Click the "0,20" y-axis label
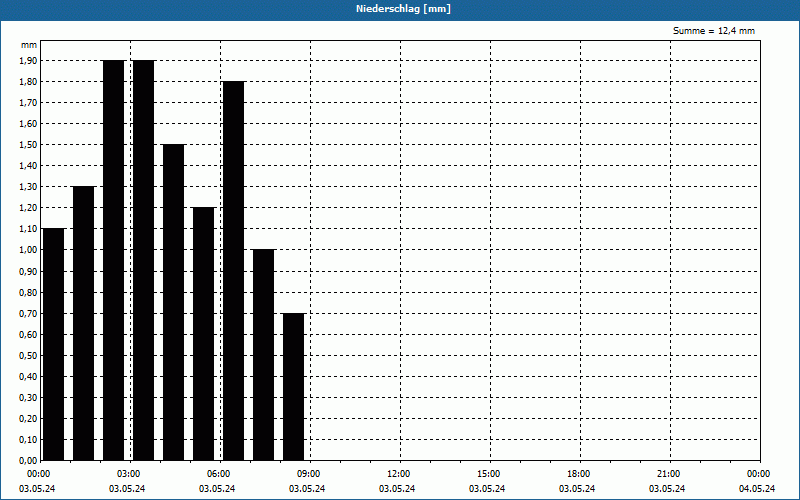 pos(28,419)
